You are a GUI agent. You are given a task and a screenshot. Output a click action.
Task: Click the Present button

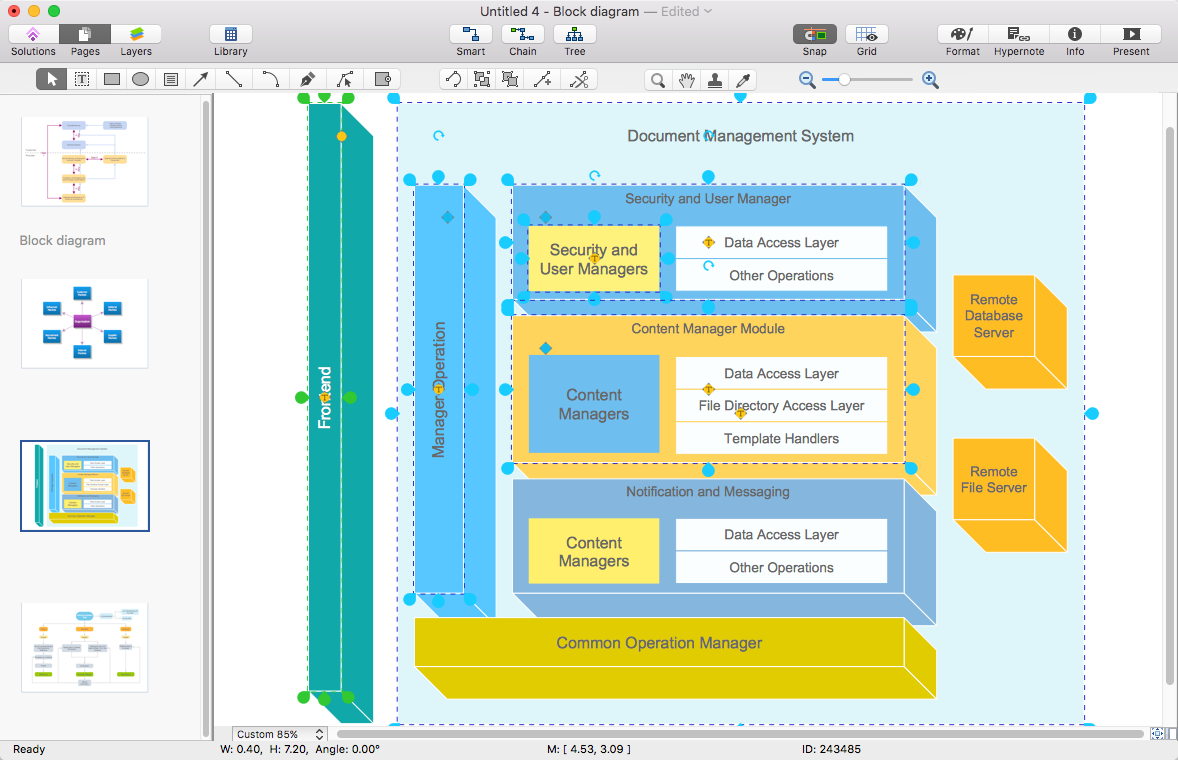click(1131, 35)
